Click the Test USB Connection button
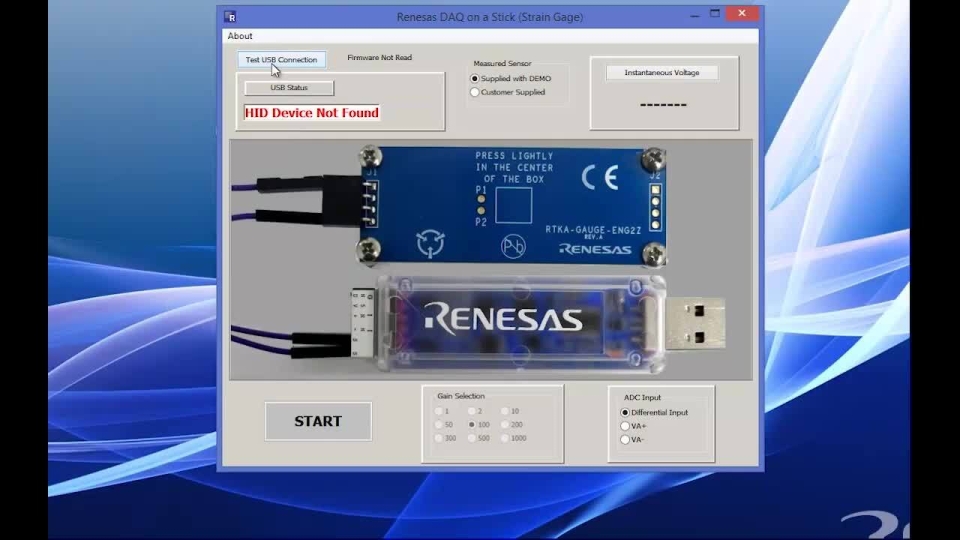The width and height of the screenshot is (960, 540). (x=282, y=59)
